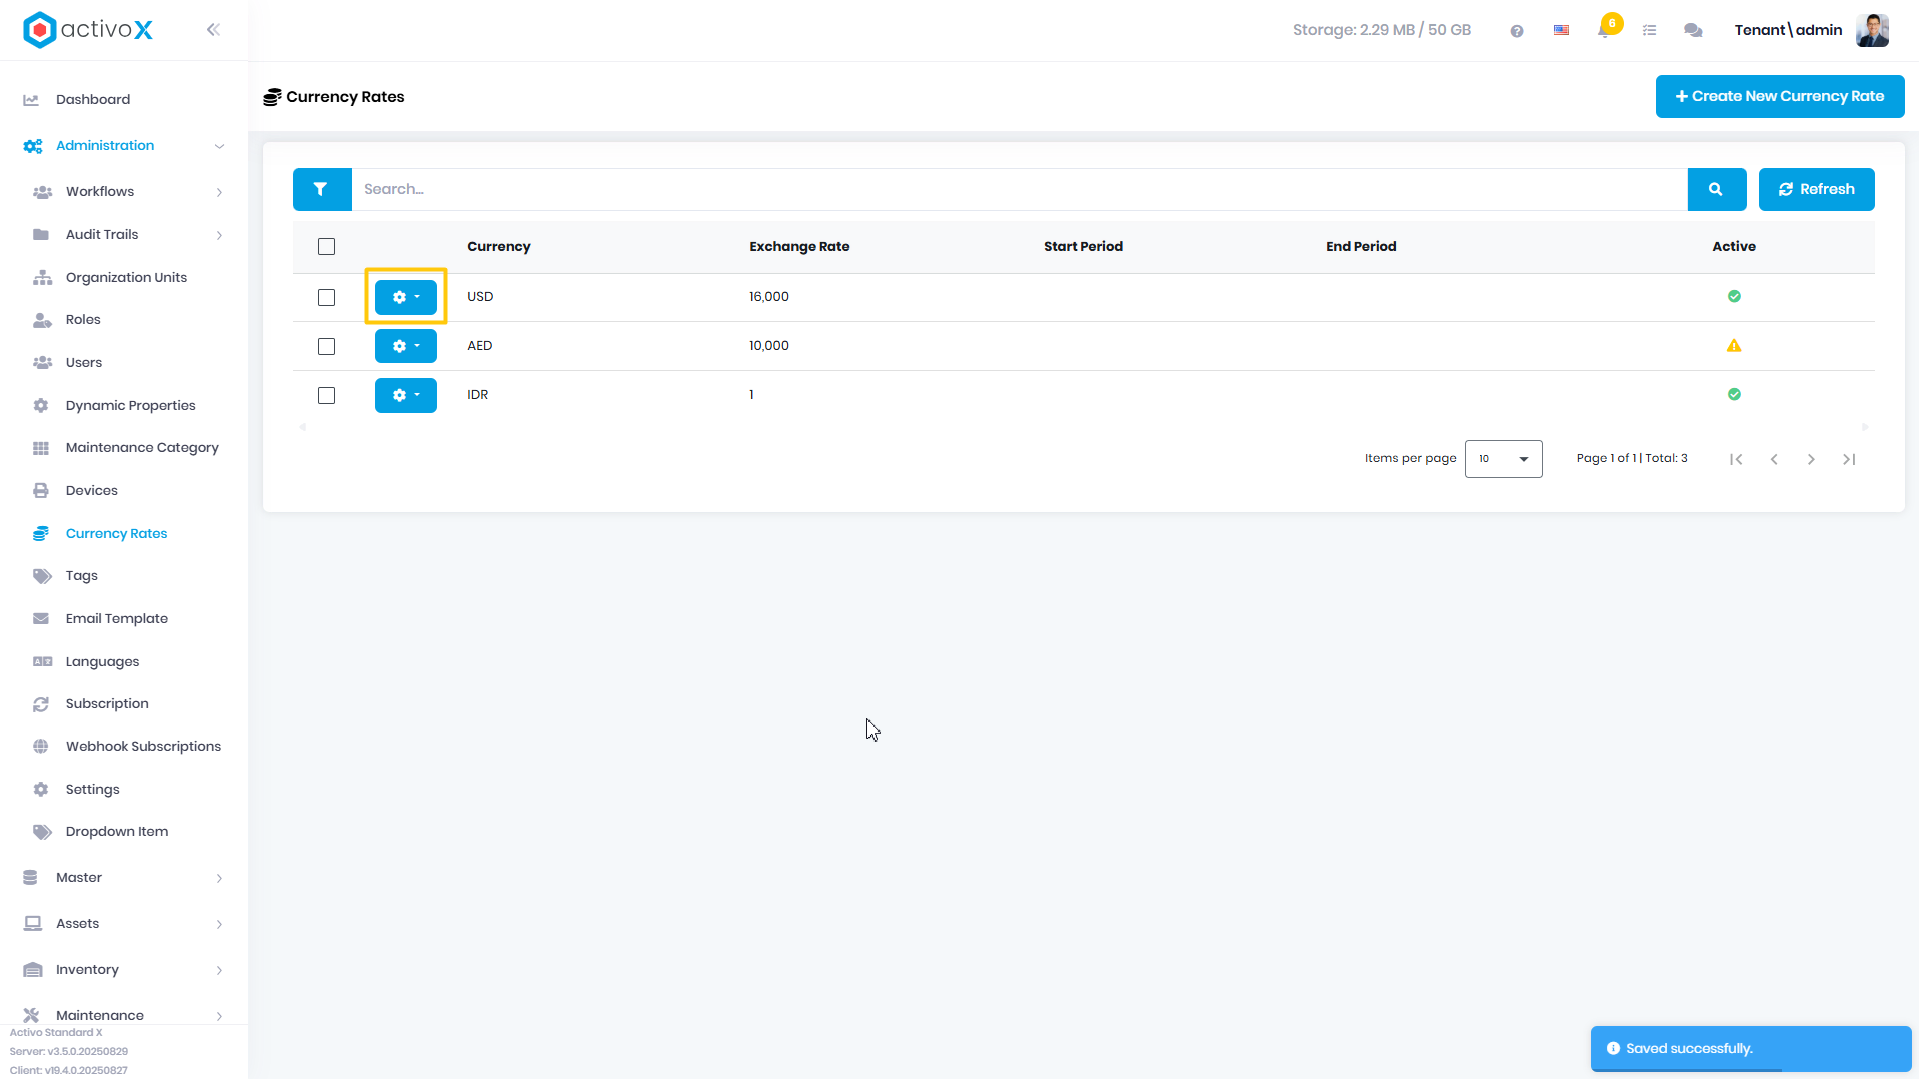This screenshot has width=1919, height=1079.
Task: Toggle the select-all checkbox in table header
Action: [x=326, y=247]
